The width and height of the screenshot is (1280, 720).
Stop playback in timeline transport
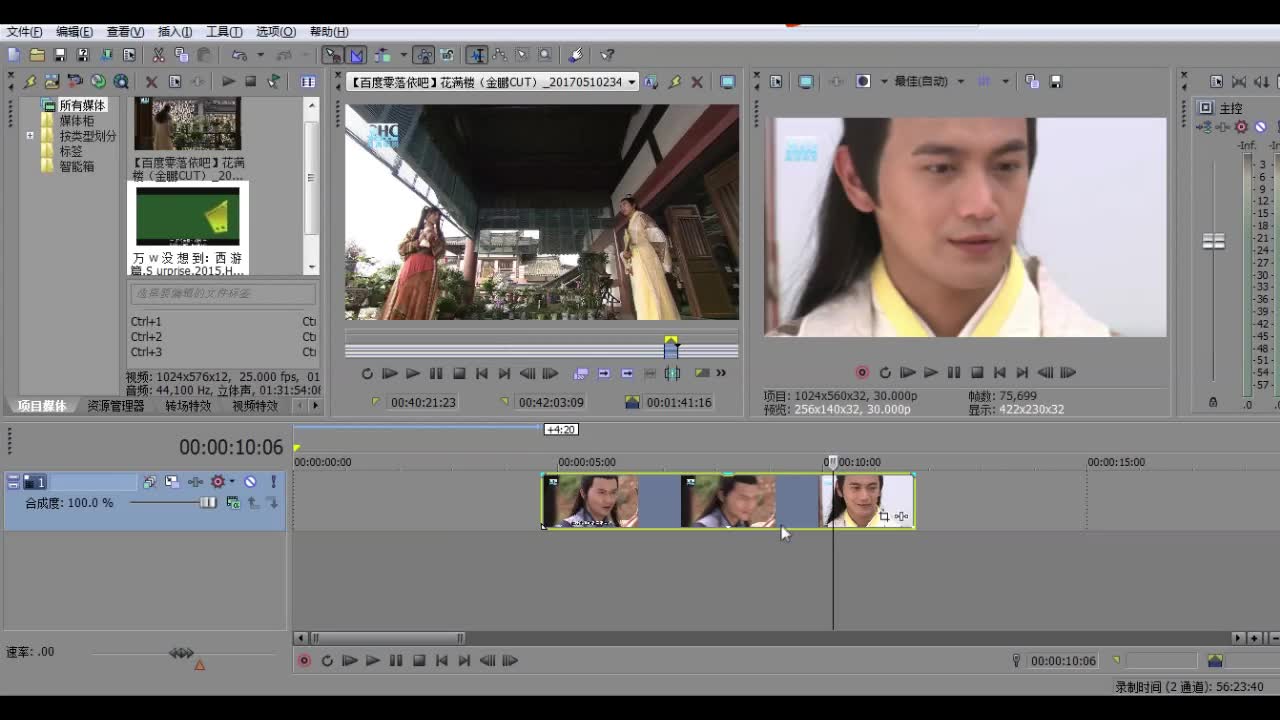pos(419,661)
